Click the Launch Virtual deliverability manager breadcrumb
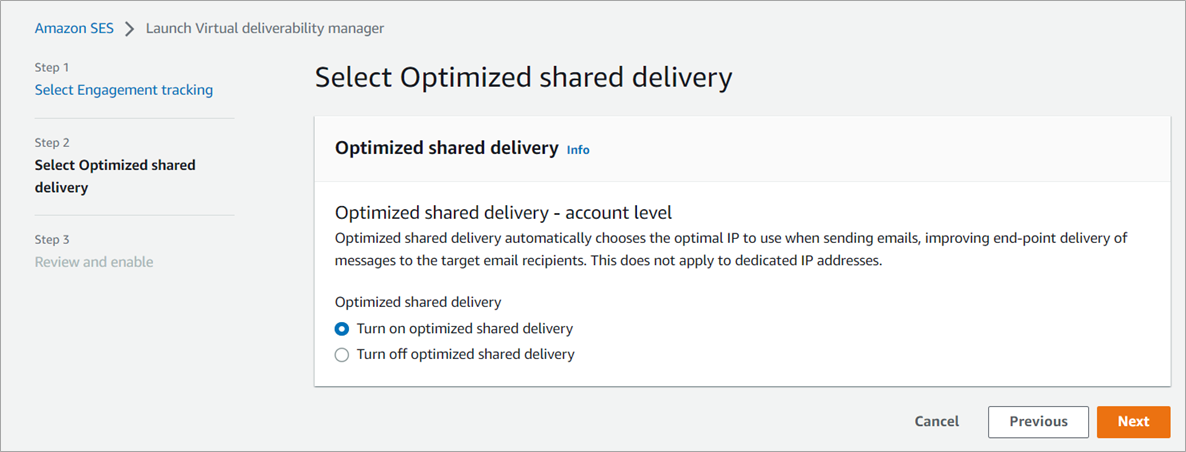Screen dimensions: 1186x452 point(265,28)
